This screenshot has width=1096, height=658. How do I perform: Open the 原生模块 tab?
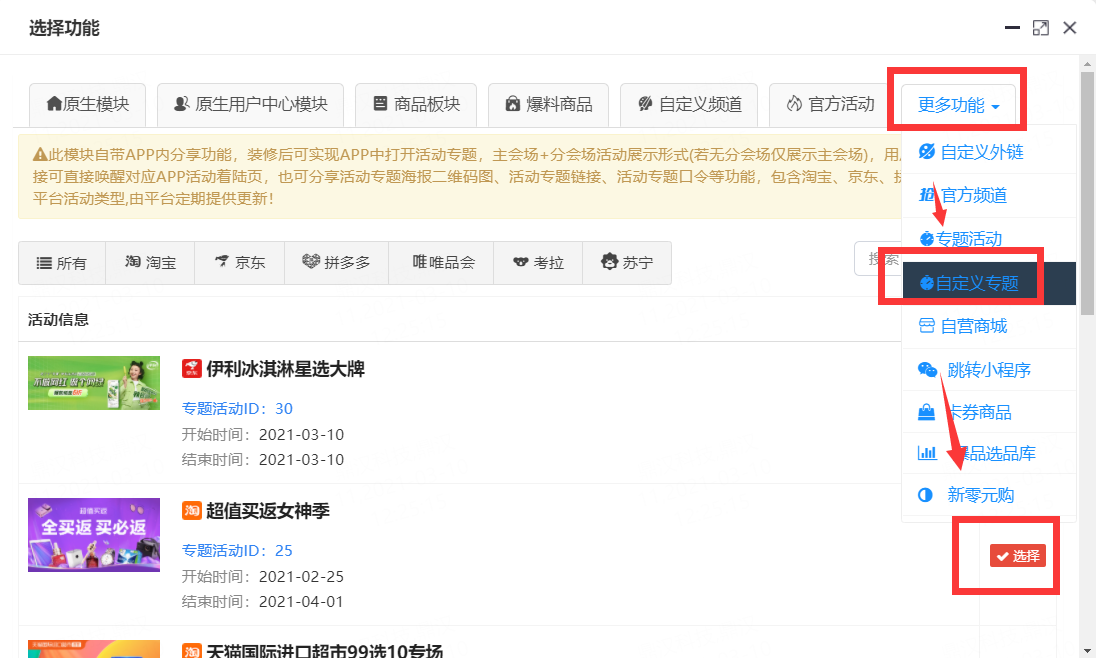pyautogui.click(x=87, y=105)
